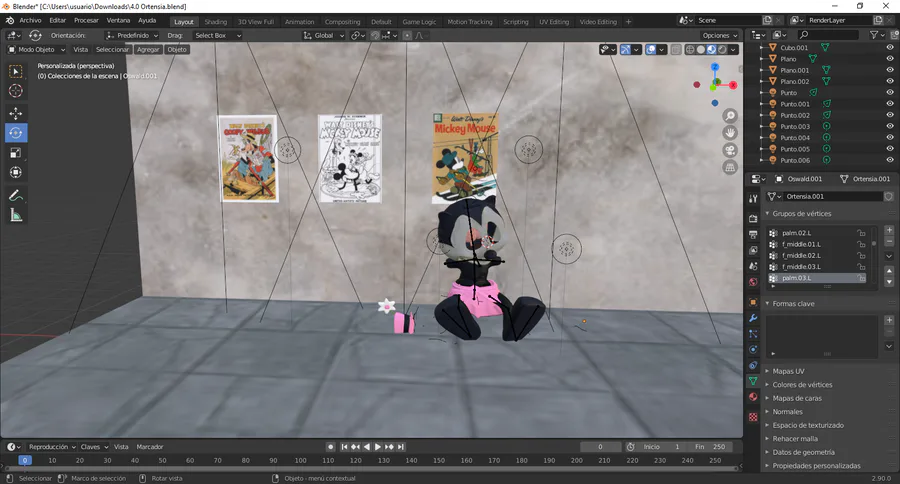Viewport: 900px width, 484px height.
Task: Toggle visibility of Punto.003
Action: pyautogui.click(x=890, y=126)
